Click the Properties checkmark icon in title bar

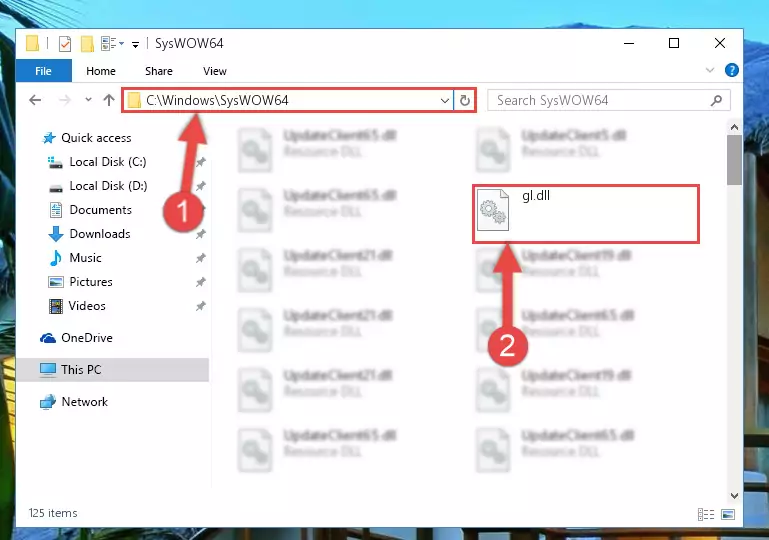click(x=65, y=44)
